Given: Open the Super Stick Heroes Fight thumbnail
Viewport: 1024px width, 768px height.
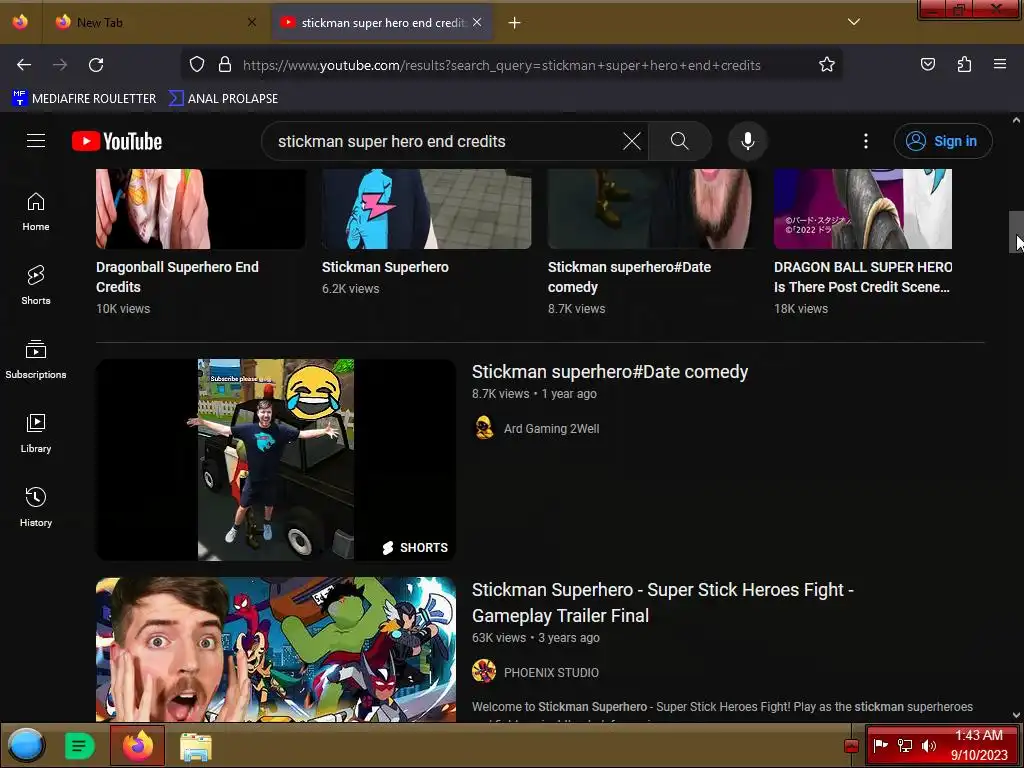Looking at the screenshot, I should (276, 649).
